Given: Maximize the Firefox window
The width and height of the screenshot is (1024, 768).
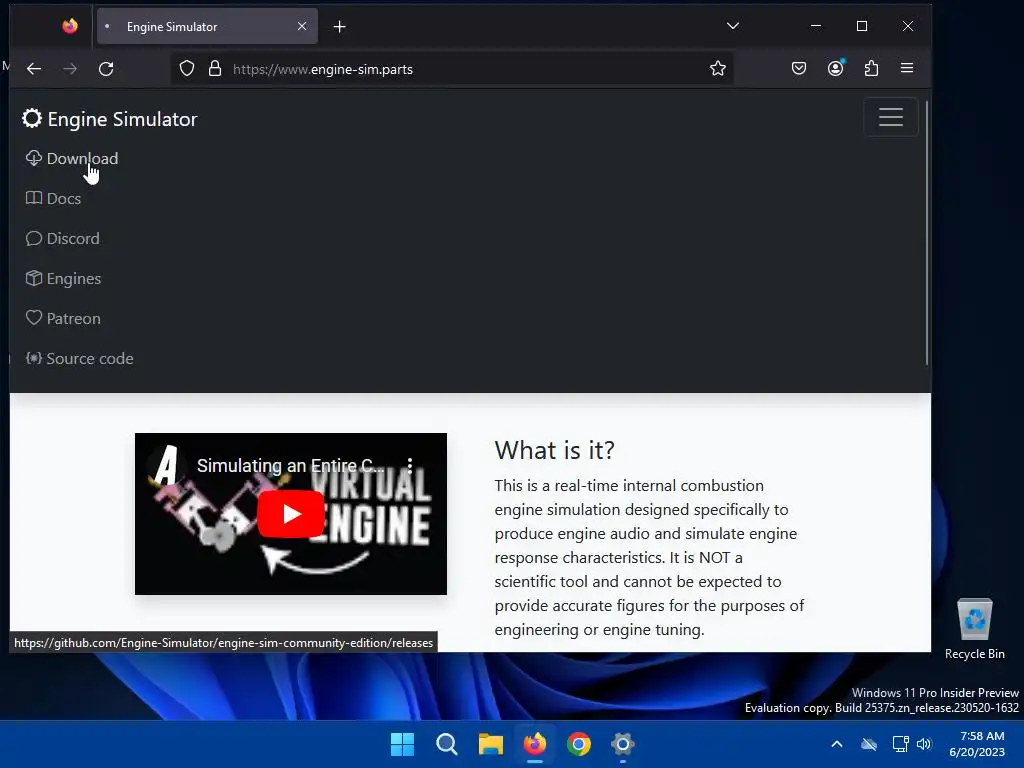Looking at the screenshot, I should [x=862, y=26].
